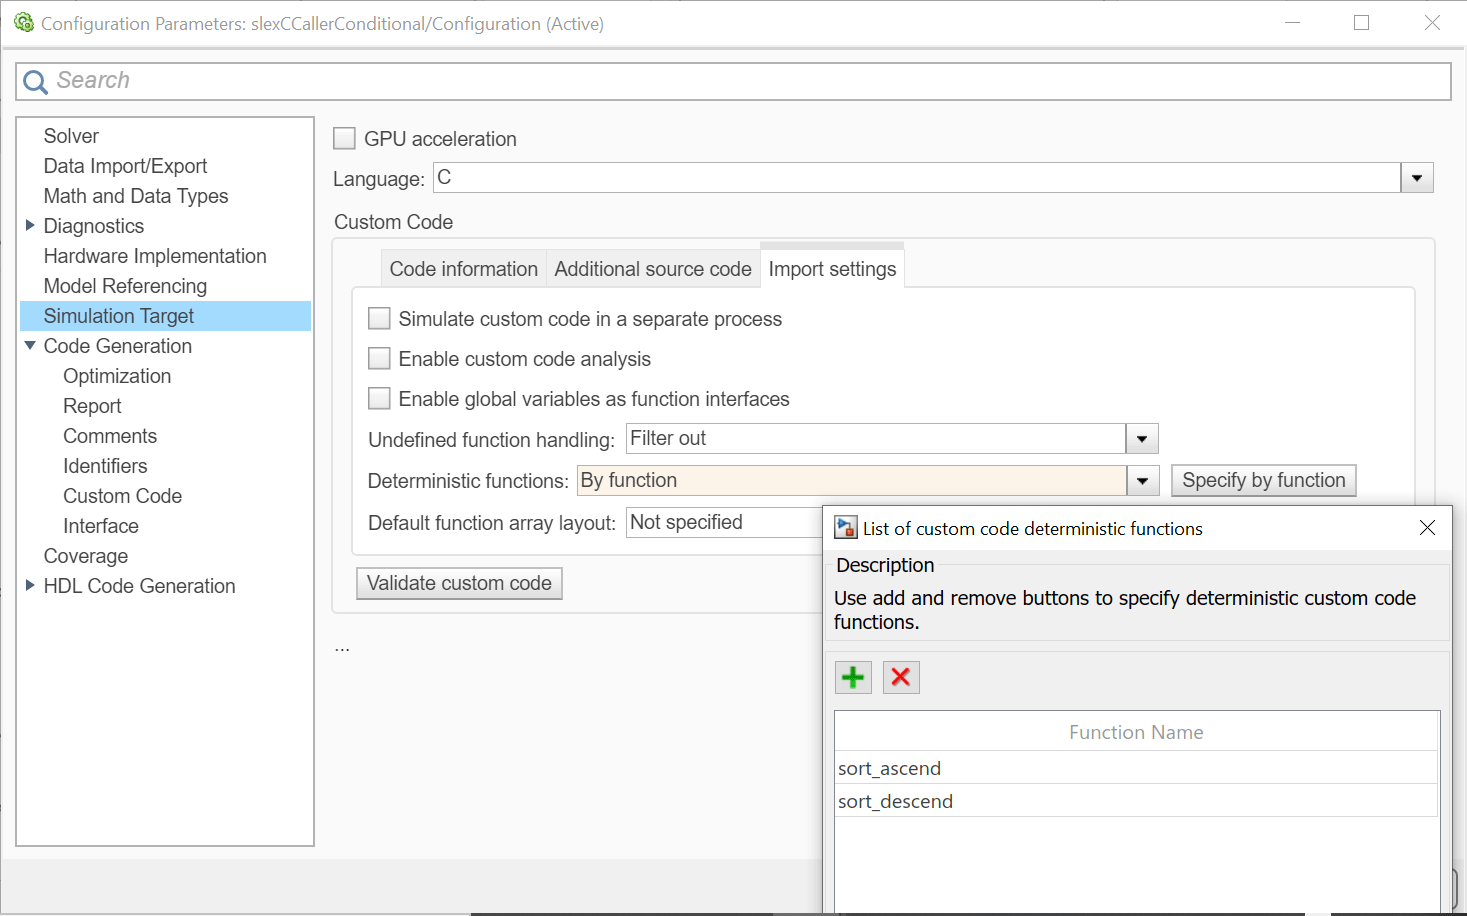Click the Validate custom code button
This screenshot has height=916, width=1467.
click(459, 583)
